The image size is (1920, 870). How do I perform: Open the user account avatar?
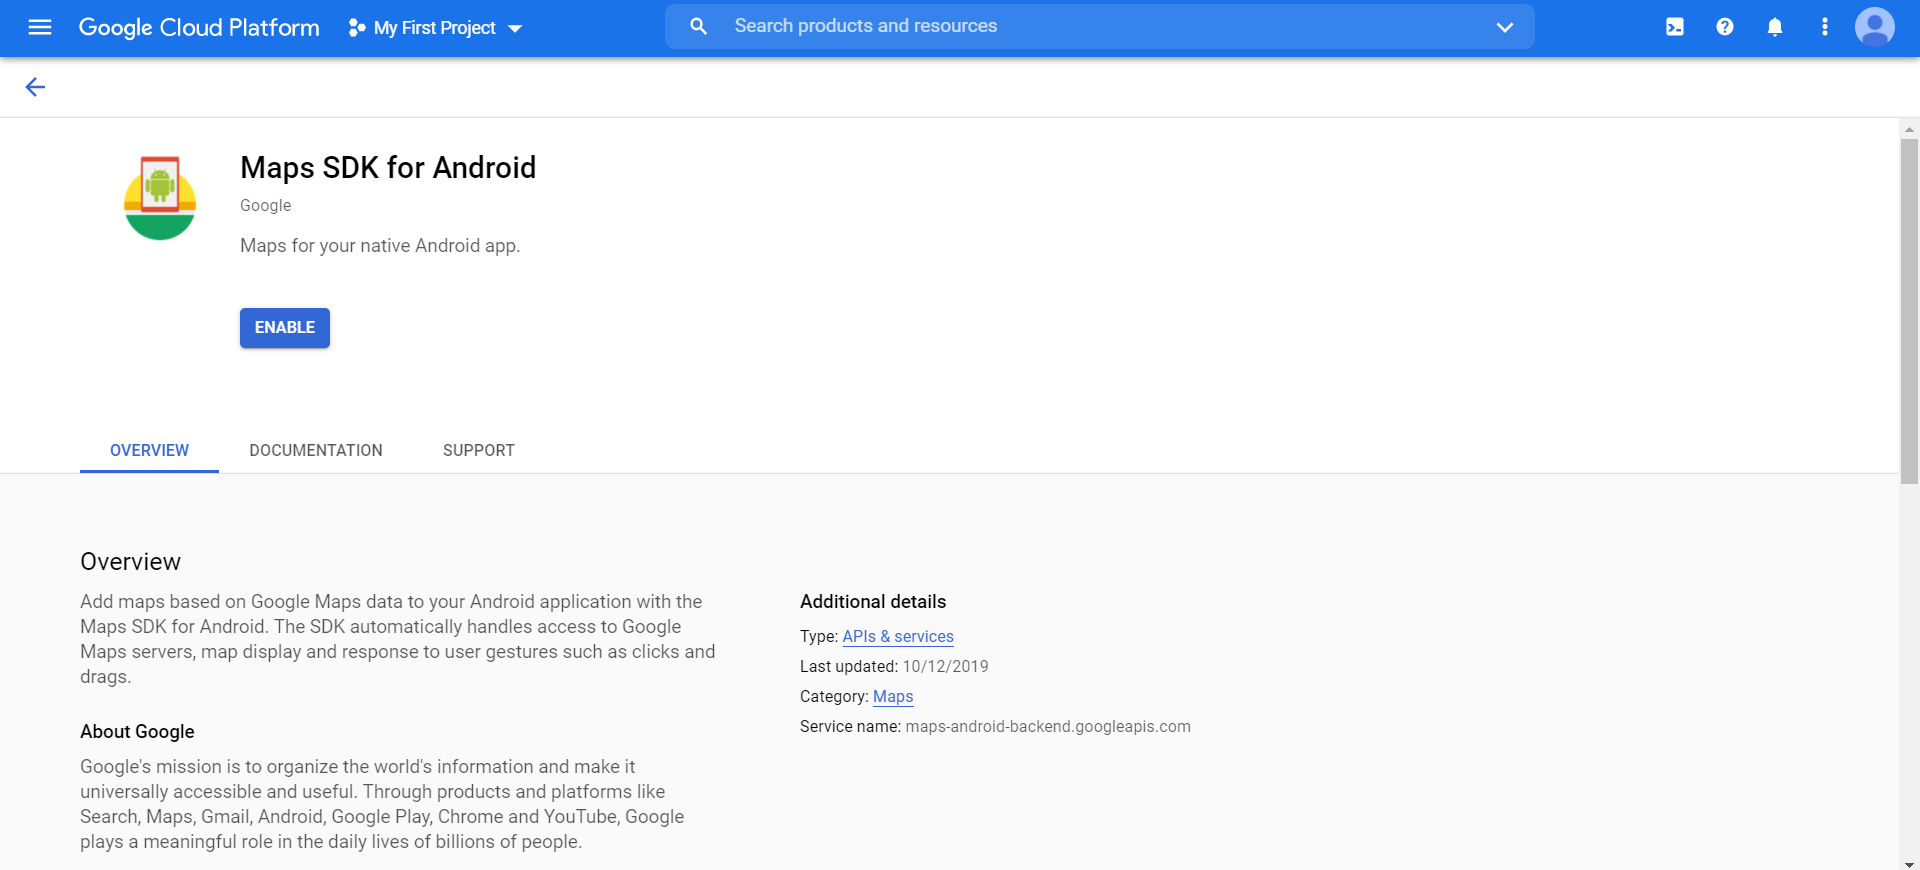pos(1875,27)
